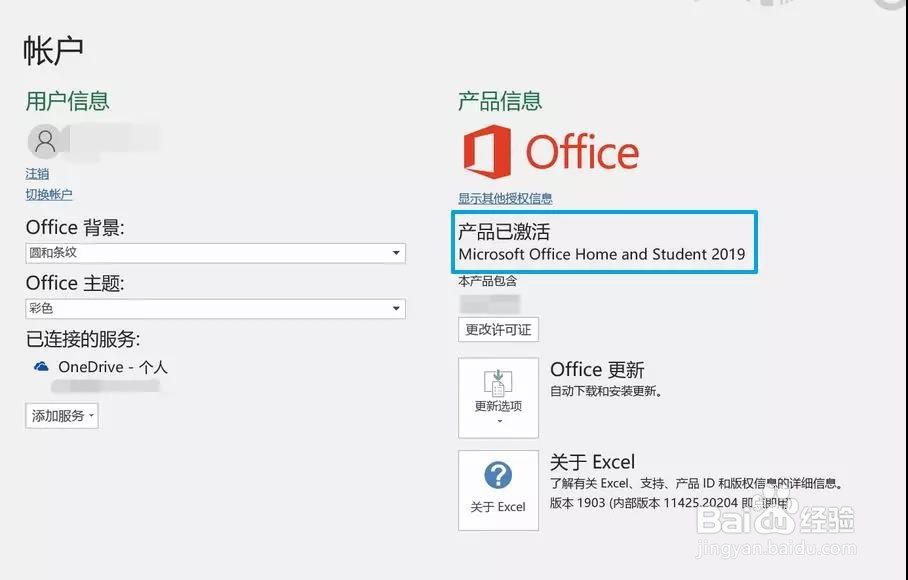The image size is (908, 580).
Task: Click the 本产品包含 label
Action: 487,281
